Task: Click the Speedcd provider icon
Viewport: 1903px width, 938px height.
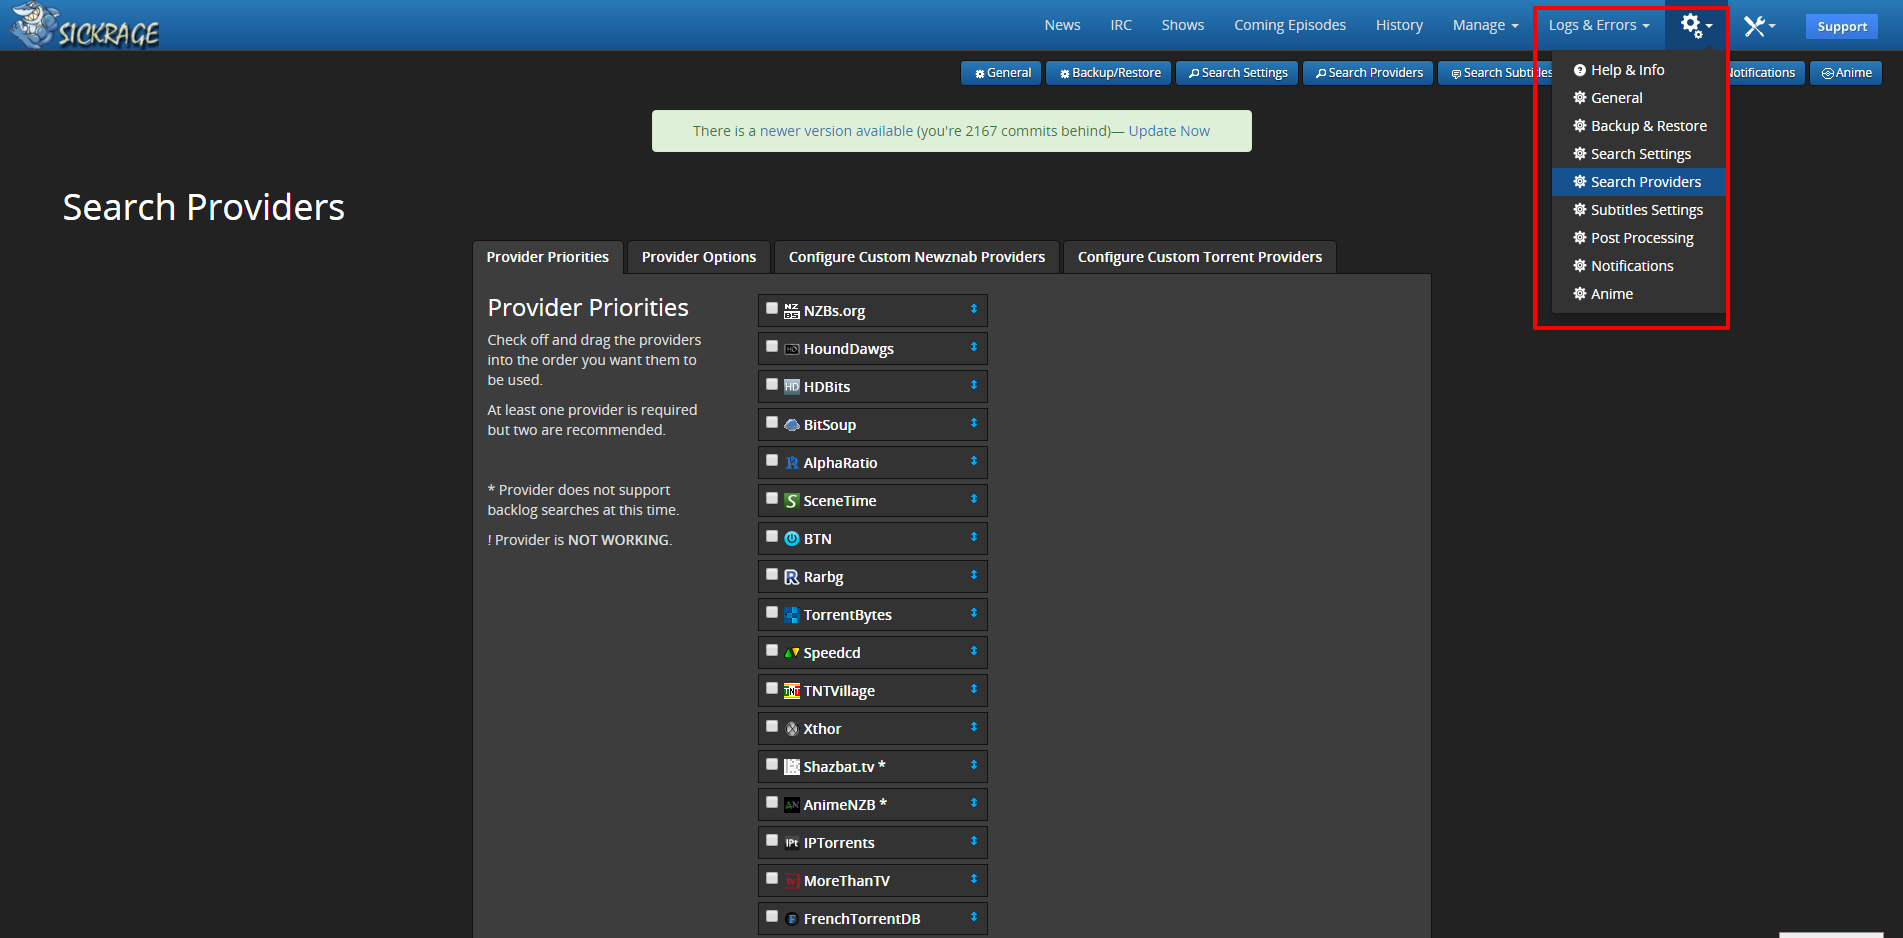Action: [792, 653]
